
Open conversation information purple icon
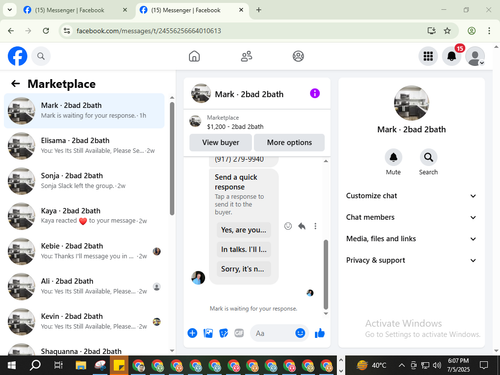(x=315, y=93)
